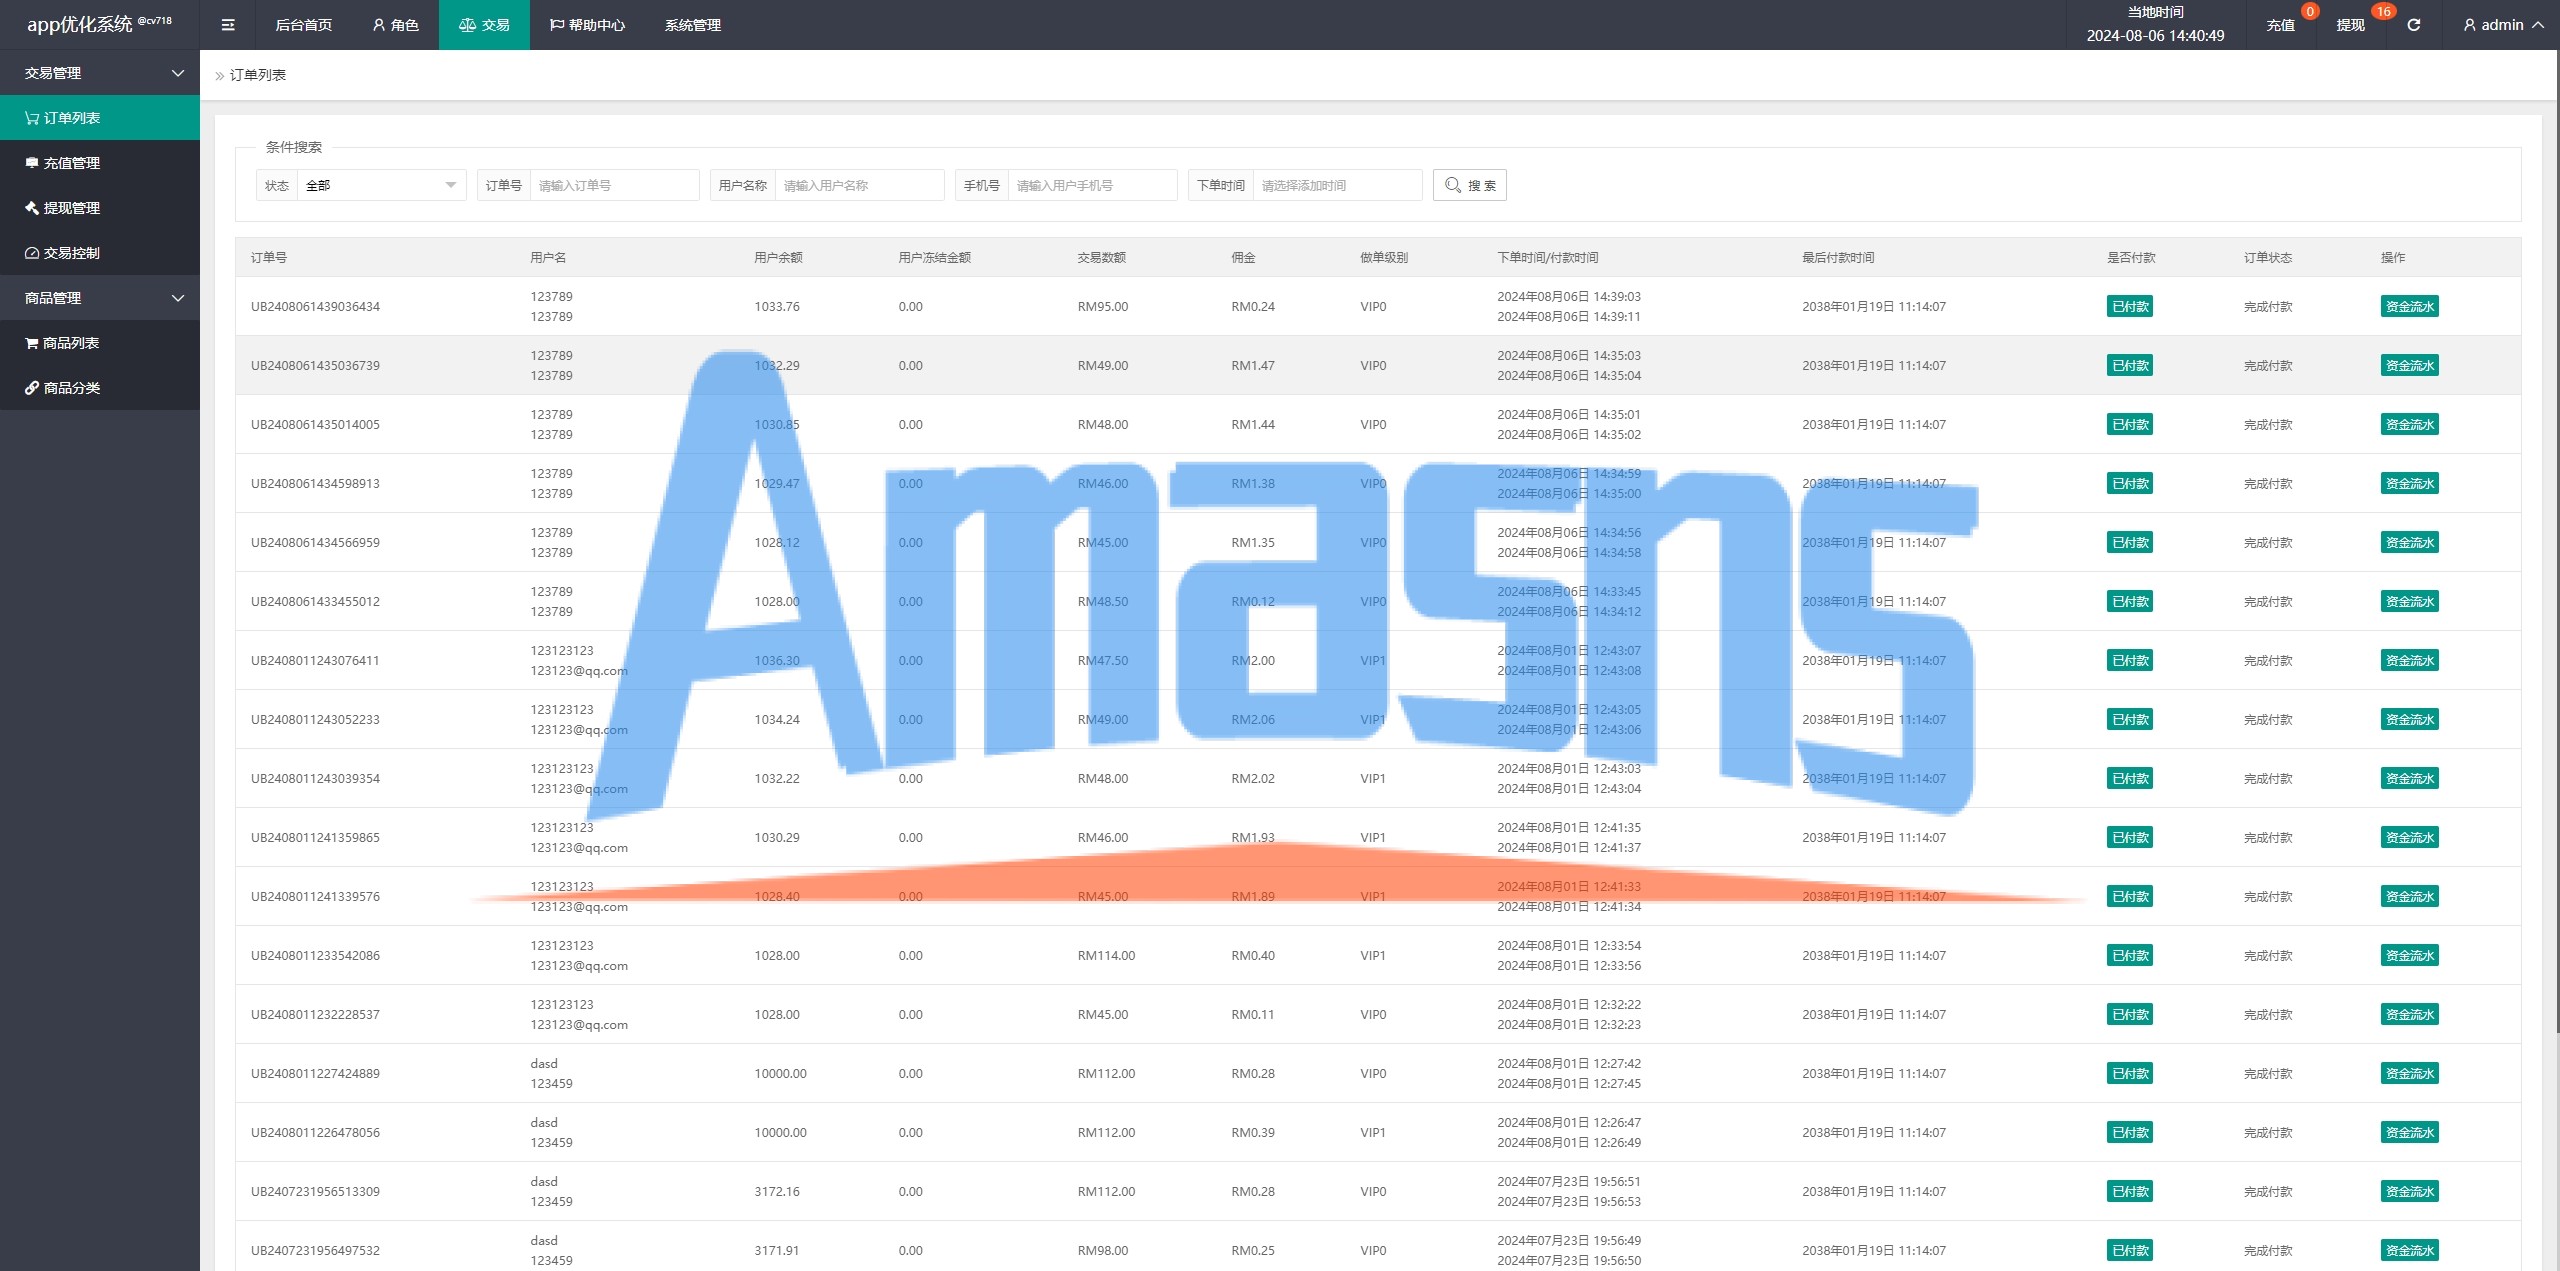Collapse the 商品管理 sidebar group
The width and height of the screenshot is (2560, 1271).
(100, 298)
